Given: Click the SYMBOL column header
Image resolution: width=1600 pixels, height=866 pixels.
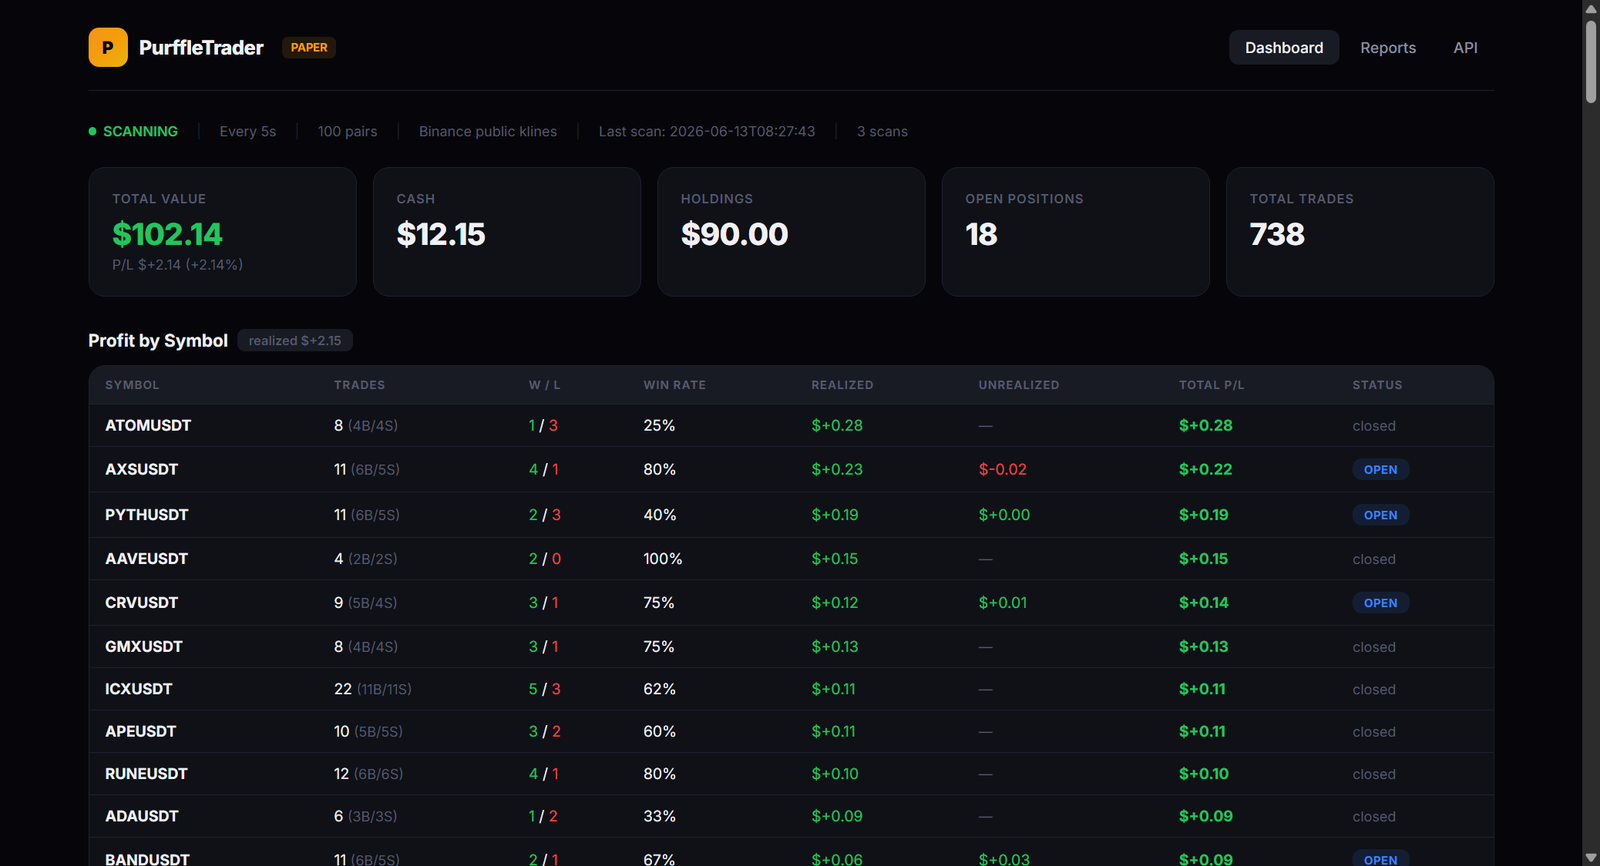Looking at the screenshot, I should (x=132, y=385).
